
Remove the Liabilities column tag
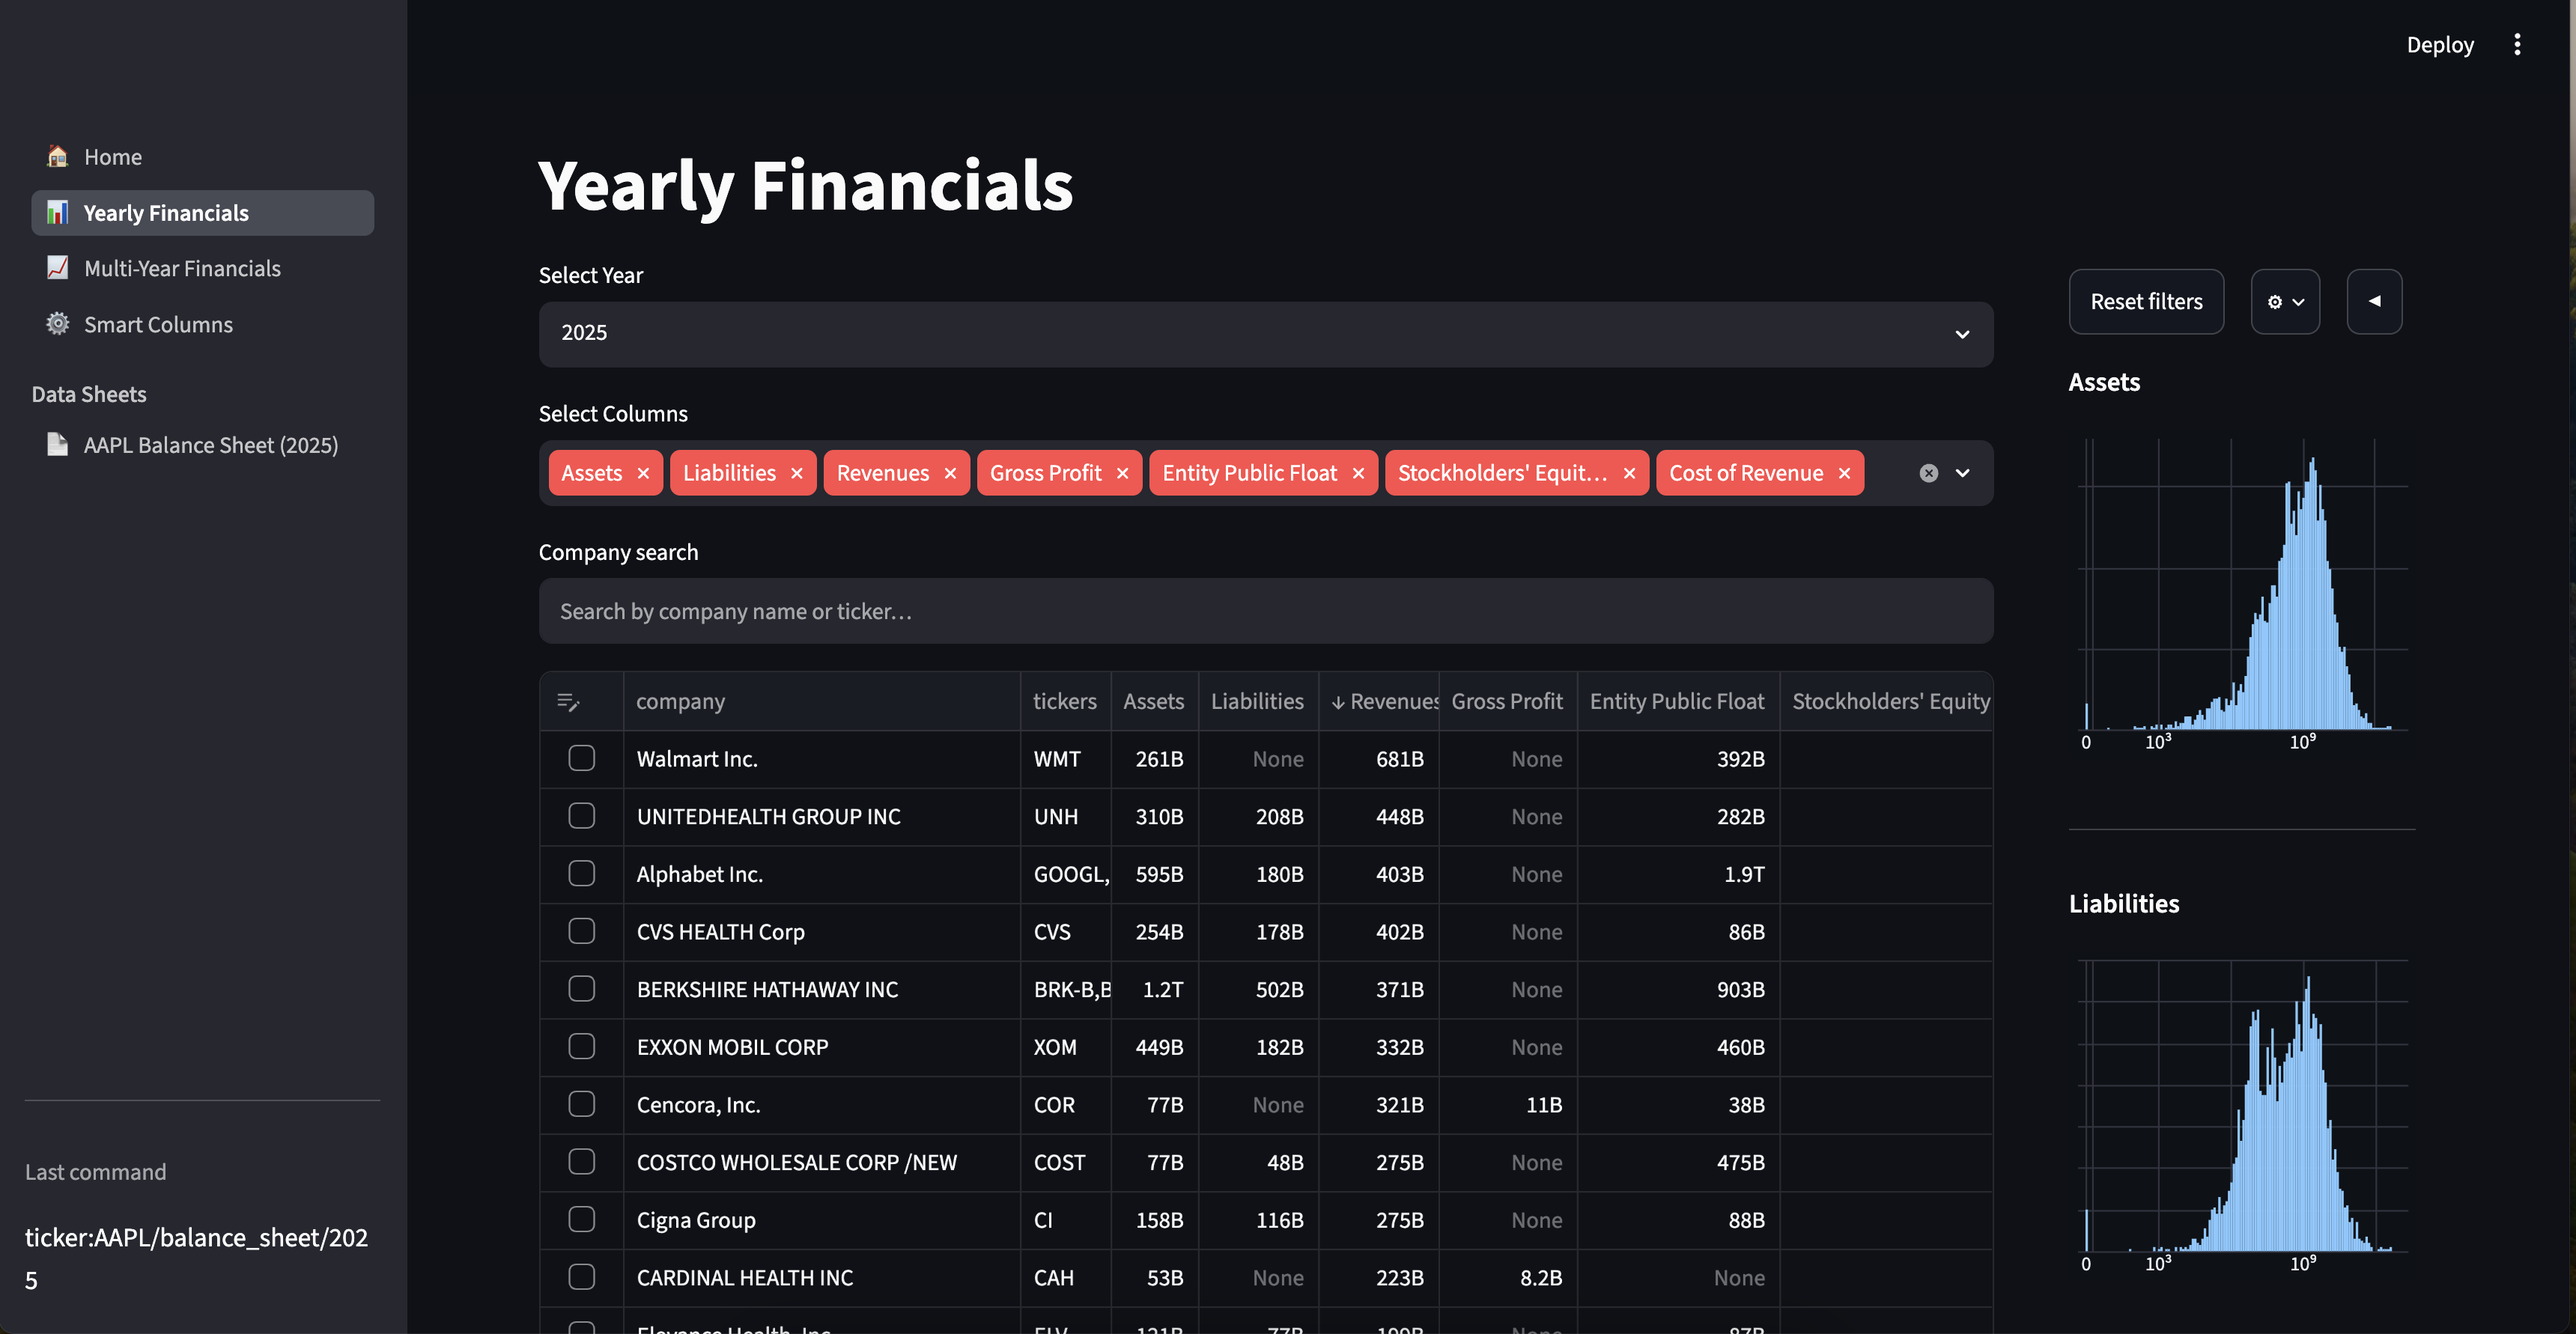click(x=797, y=473)
